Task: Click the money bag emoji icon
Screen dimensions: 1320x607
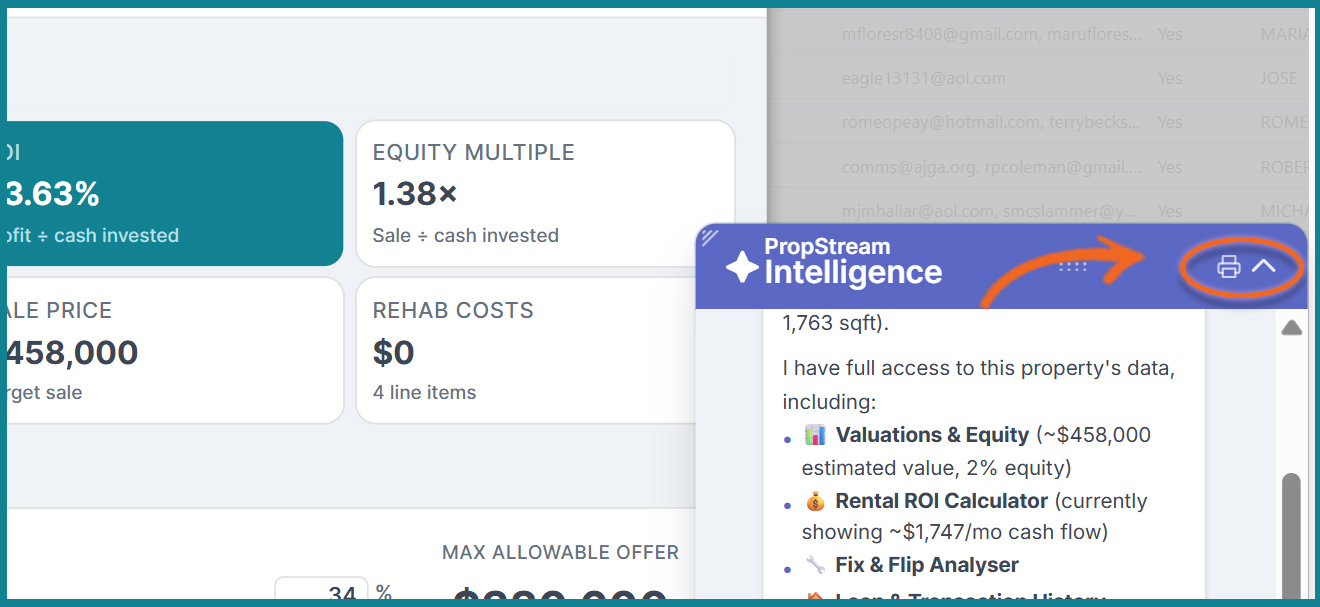Action: point(816,501)
